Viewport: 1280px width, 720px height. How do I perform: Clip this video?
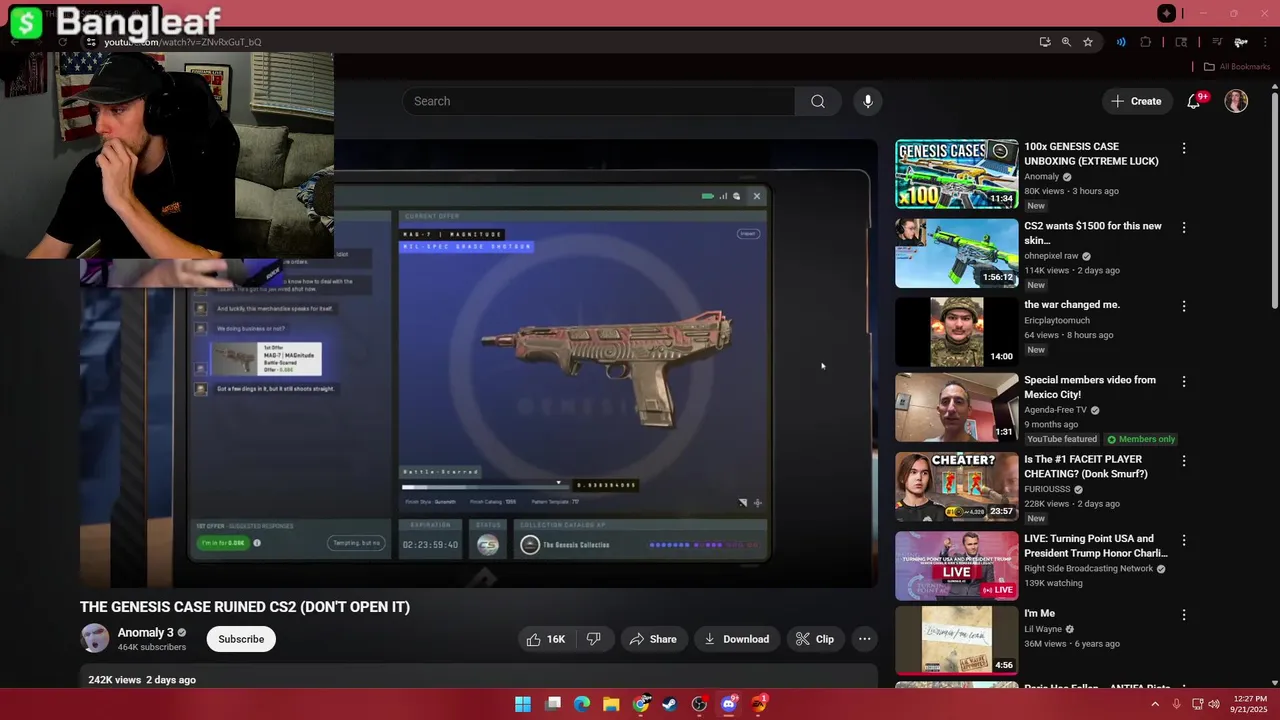pos(815,639)
